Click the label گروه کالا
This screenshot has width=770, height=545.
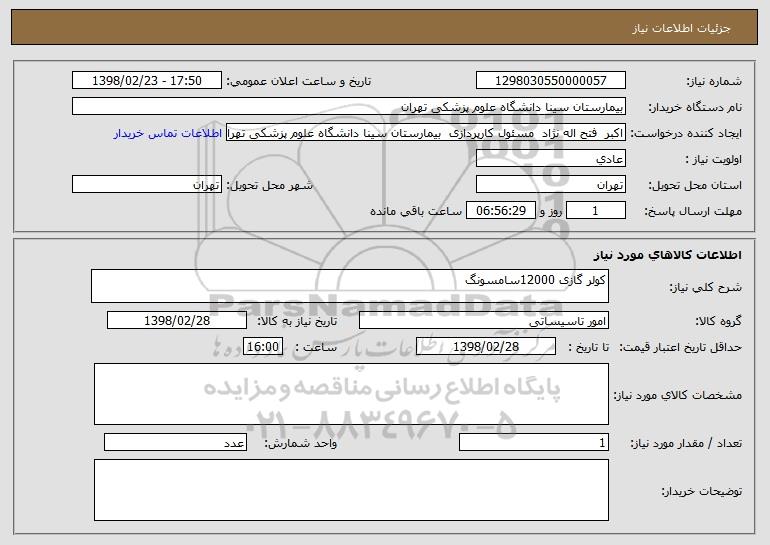[x=718, y=322]
